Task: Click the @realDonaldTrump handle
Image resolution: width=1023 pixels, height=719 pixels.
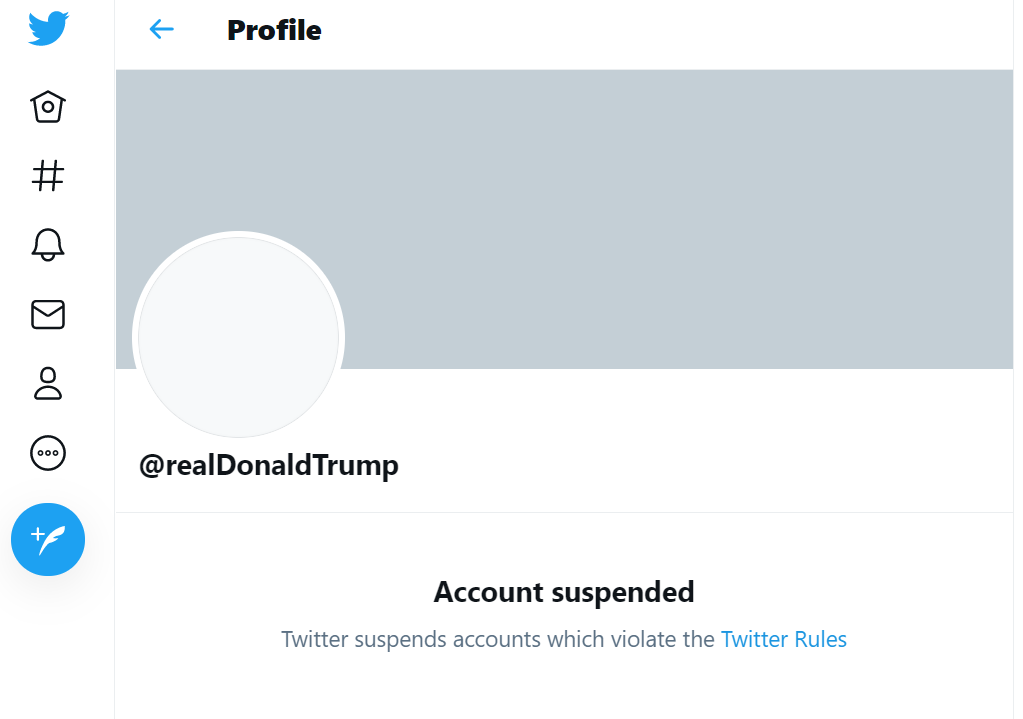Action: (268, 465)
